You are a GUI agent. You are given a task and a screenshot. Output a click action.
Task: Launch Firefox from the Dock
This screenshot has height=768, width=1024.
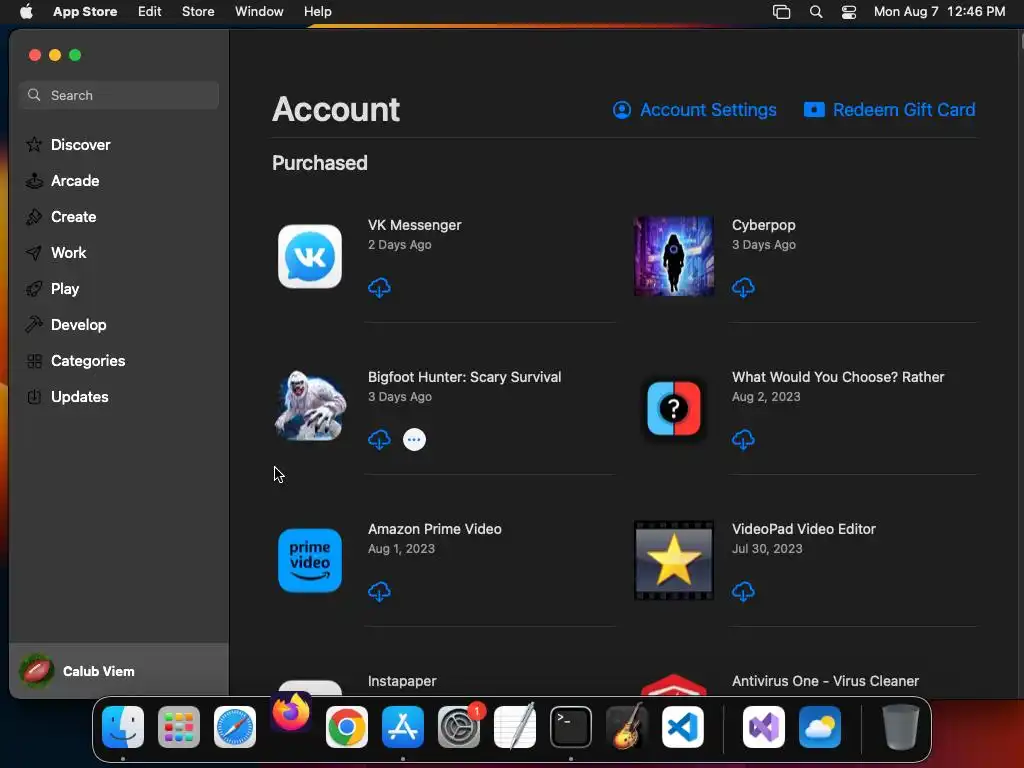(x=291, y=713)
